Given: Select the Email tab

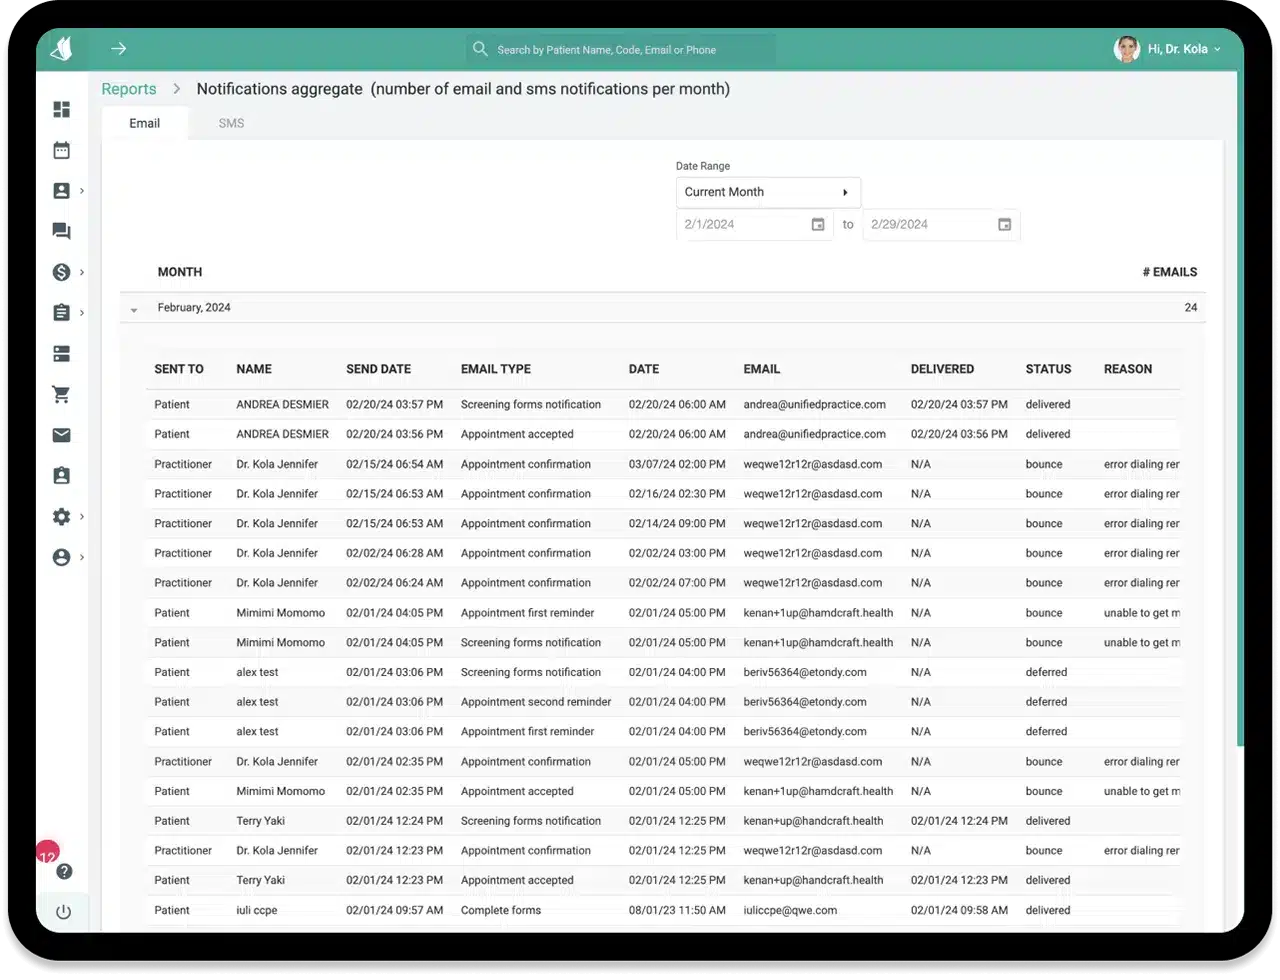Looking at the screenshot, I should [x=145, y=124].
